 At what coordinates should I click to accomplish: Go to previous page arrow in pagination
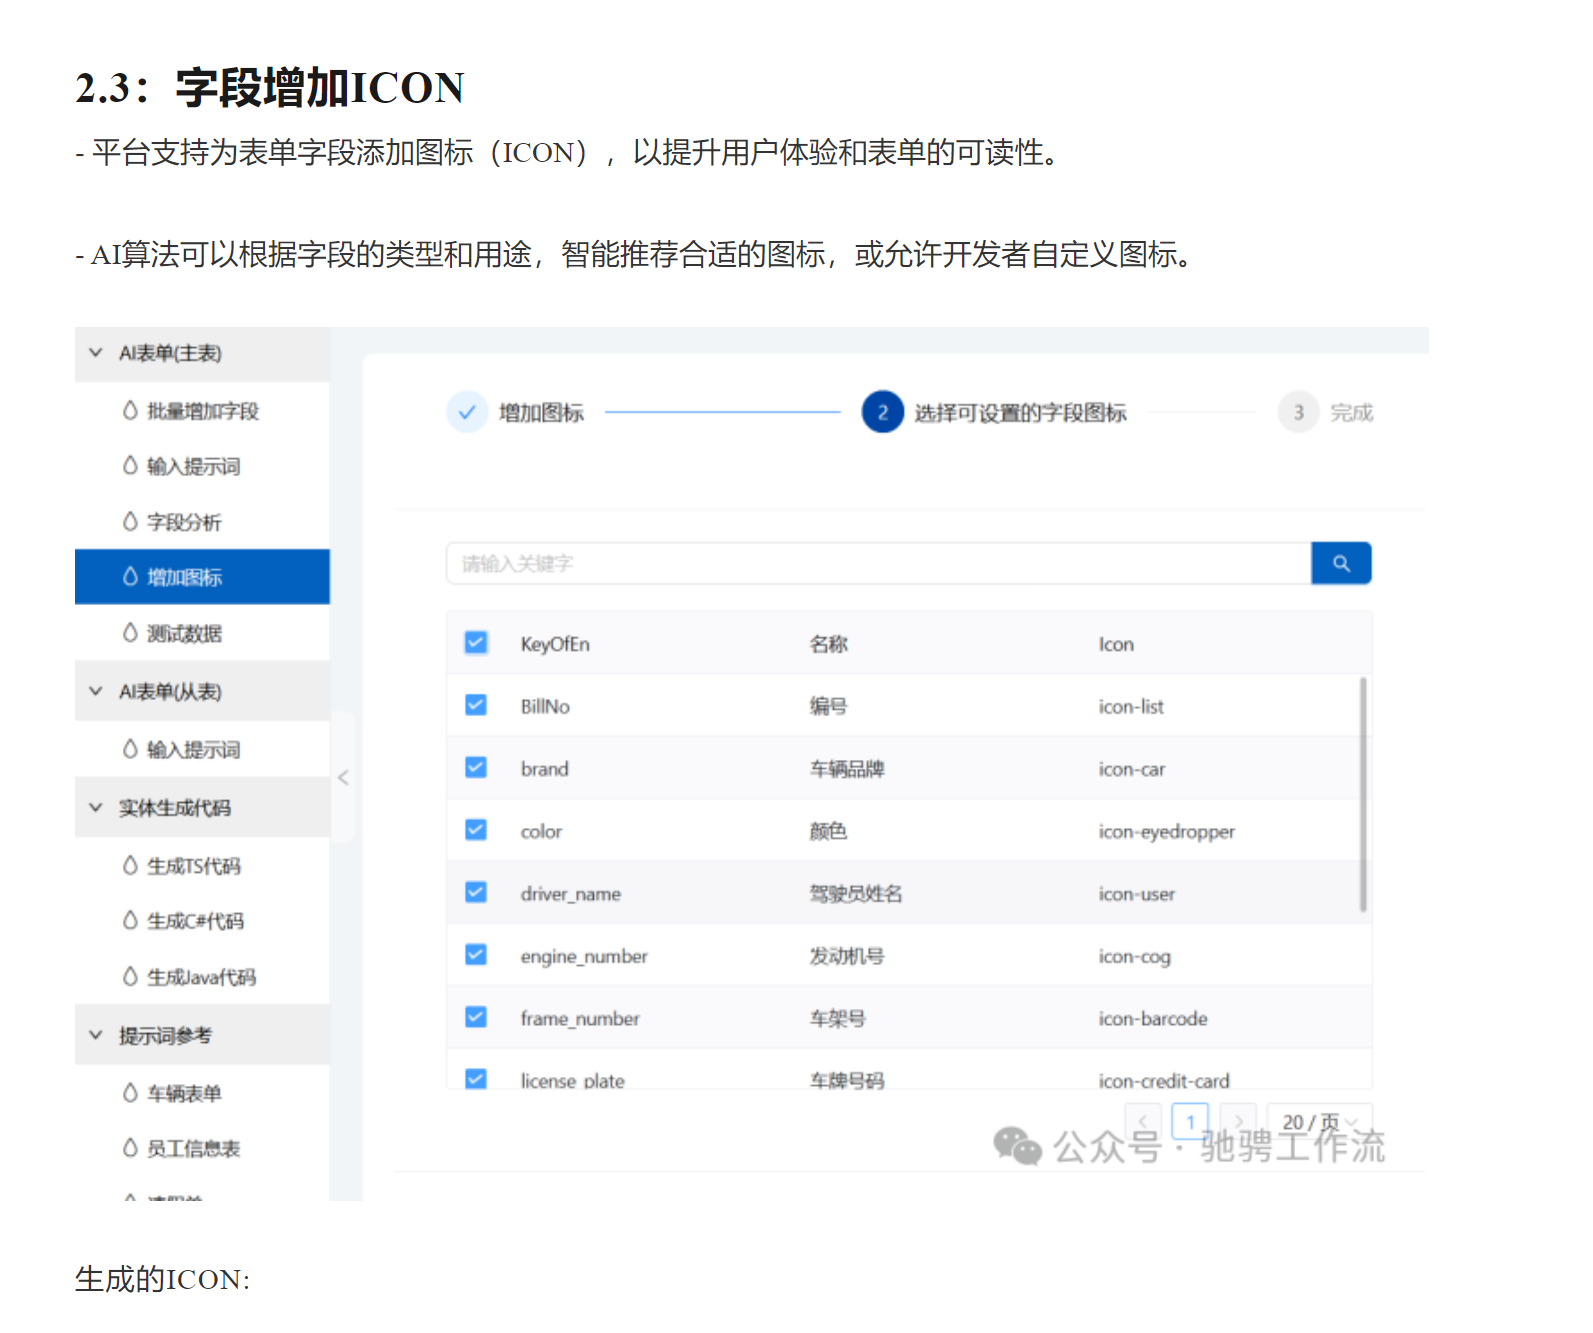(1143, 1121)
